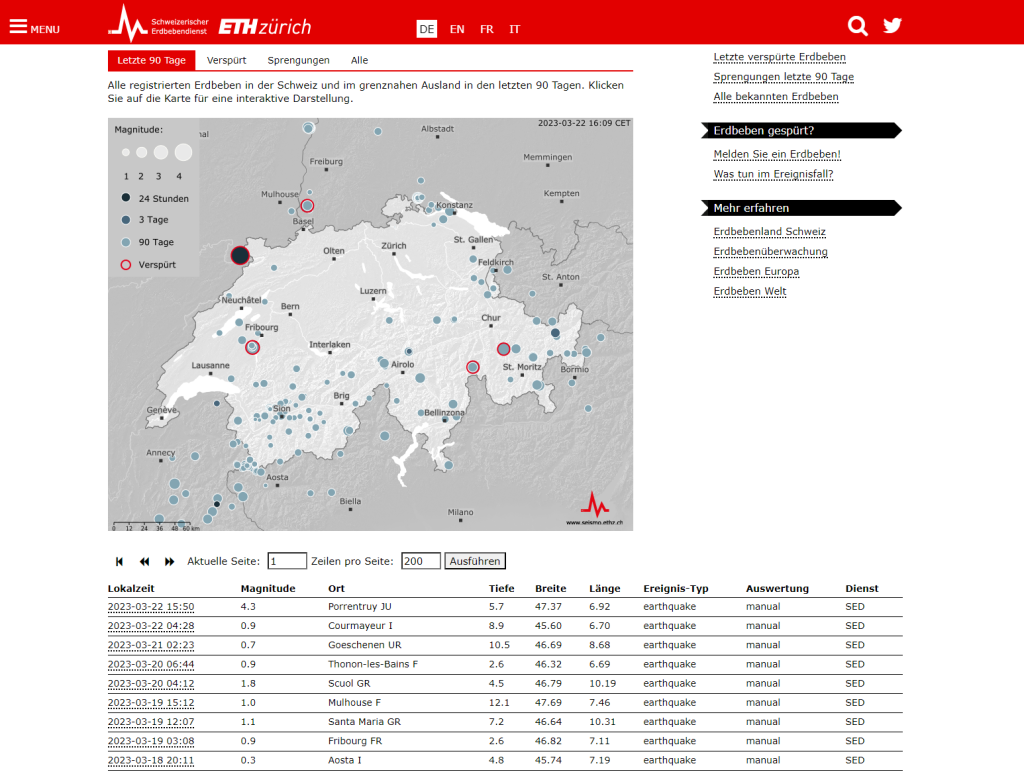Image resolution: width=1024 pixels, height=774 pixels.
Task: Click the large dark Porrentruy earthquake marker on map
Action: (240, 256)
